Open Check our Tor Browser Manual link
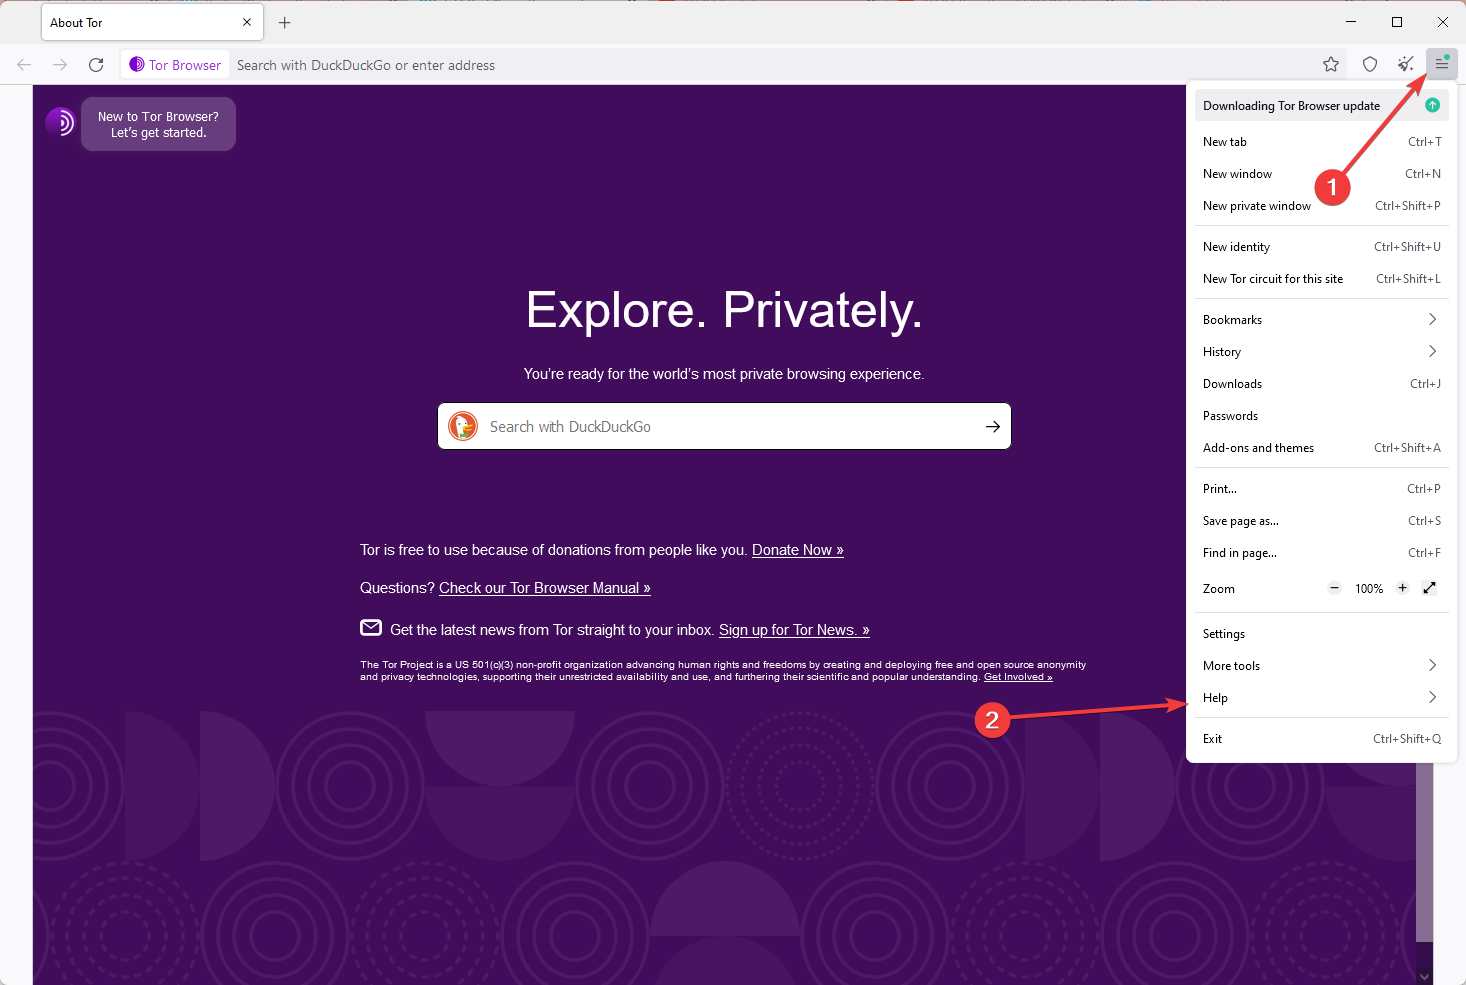The image size is (1466, 985). pyautogui.click(x=545, y=588)
